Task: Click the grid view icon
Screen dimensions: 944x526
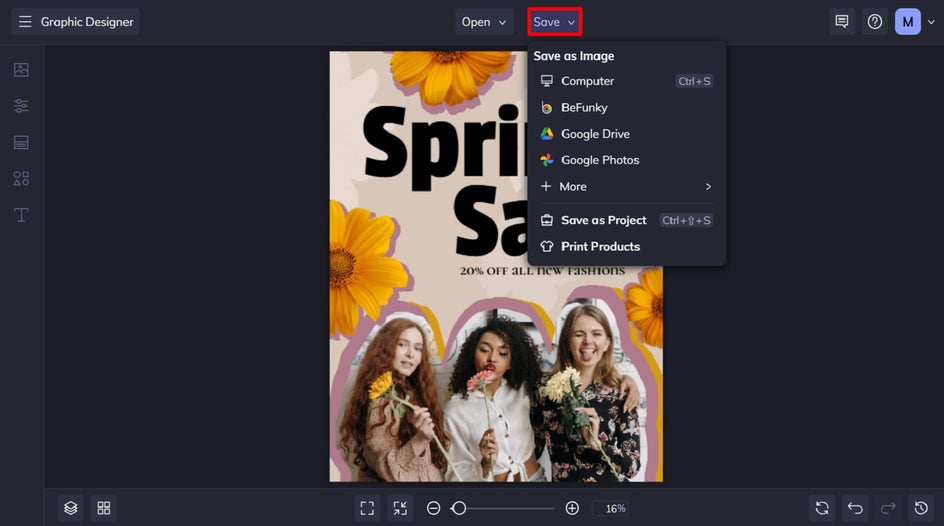Action: [x=104, y=508]
